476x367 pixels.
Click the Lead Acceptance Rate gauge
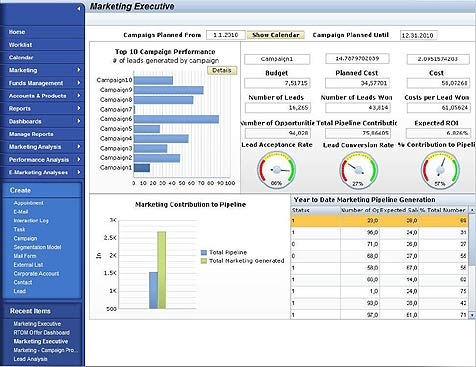click(x=276, y=170)
